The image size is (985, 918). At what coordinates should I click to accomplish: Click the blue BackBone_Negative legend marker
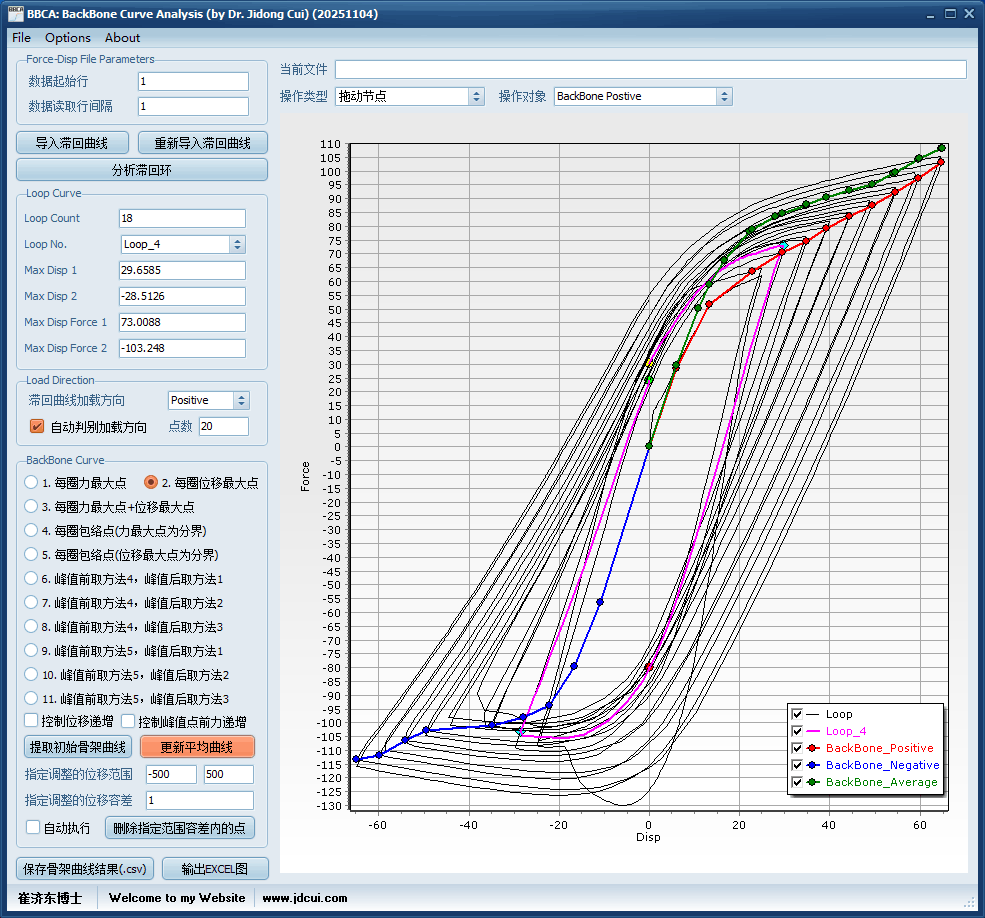tap(812, 765)
